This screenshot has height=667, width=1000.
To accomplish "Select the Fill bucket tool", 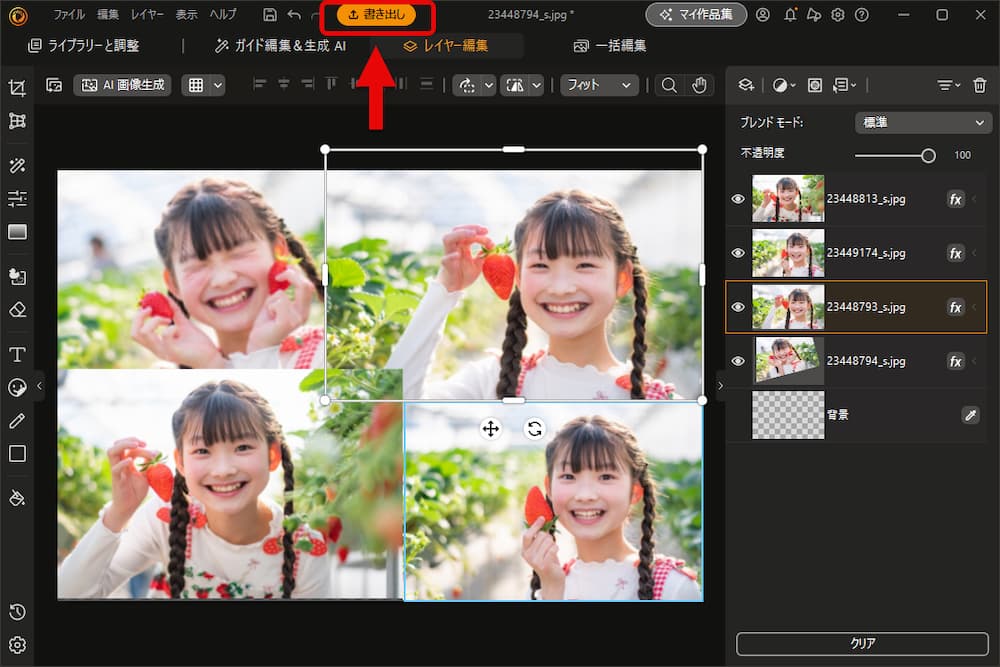I will (x=17, y=498).
